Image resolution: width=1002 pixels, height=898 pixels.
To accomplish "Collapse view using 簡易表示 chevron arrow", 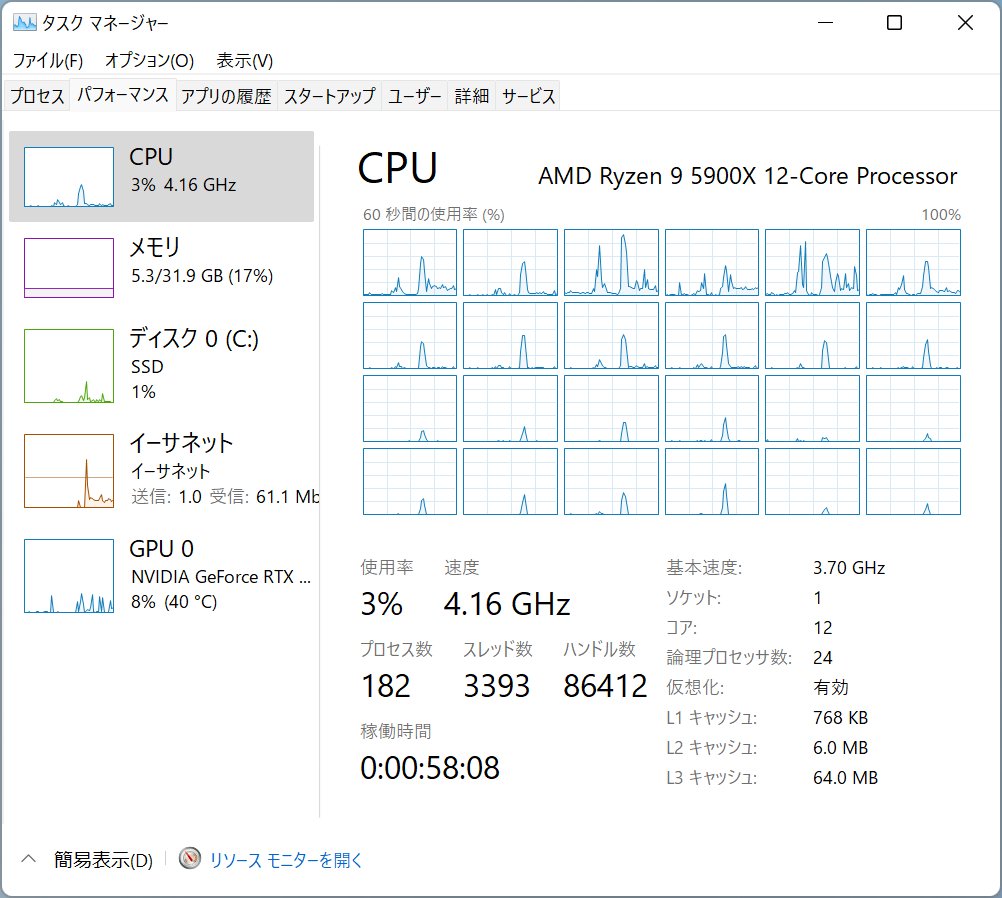I will tap(28, 859).
